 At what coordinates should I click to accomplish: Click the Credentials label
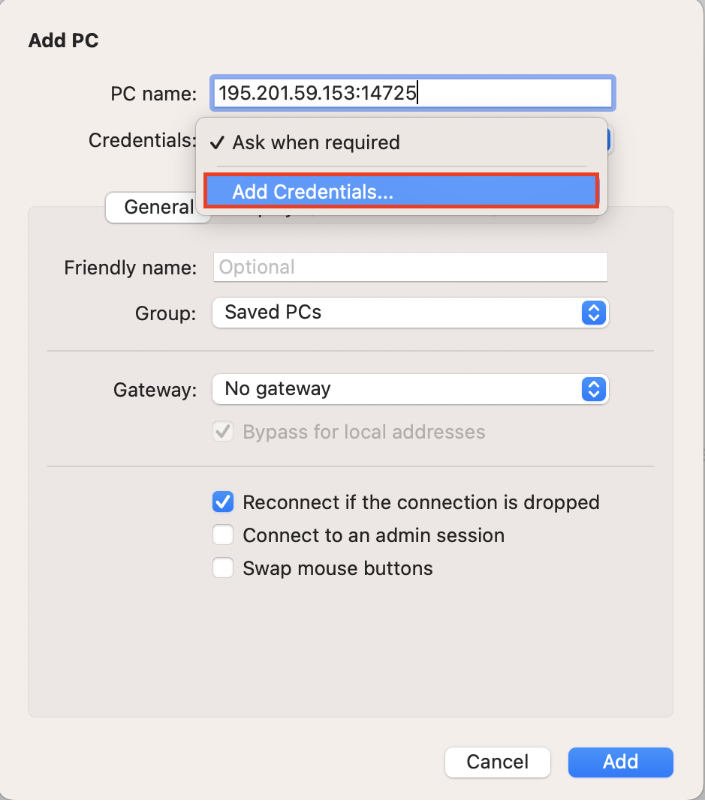(141, 140)
